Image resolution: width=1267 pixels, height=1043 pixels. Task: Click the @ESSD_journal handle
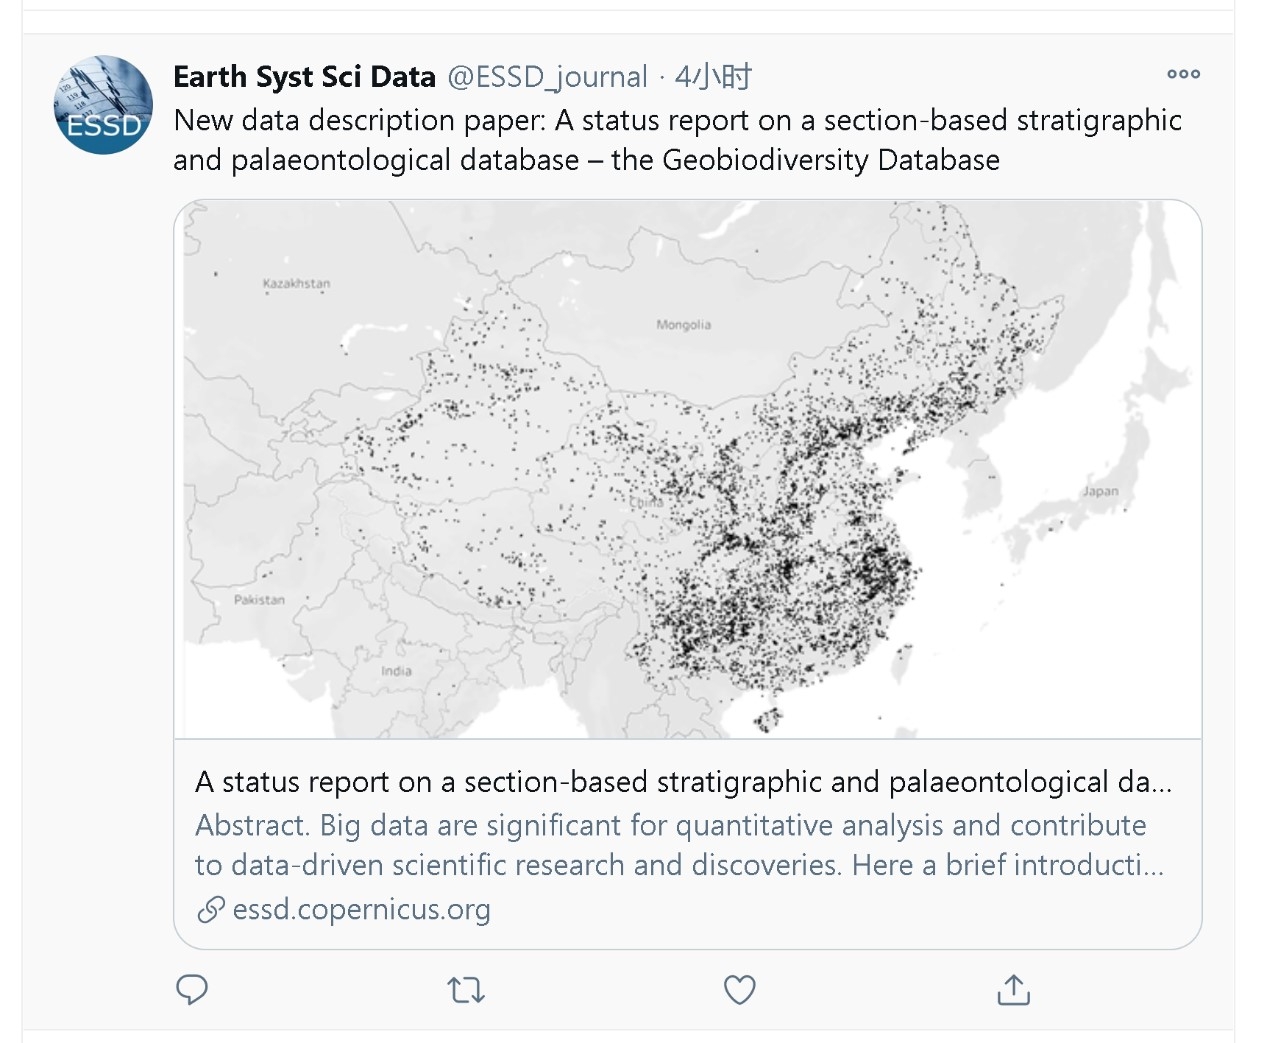(547, 77)
